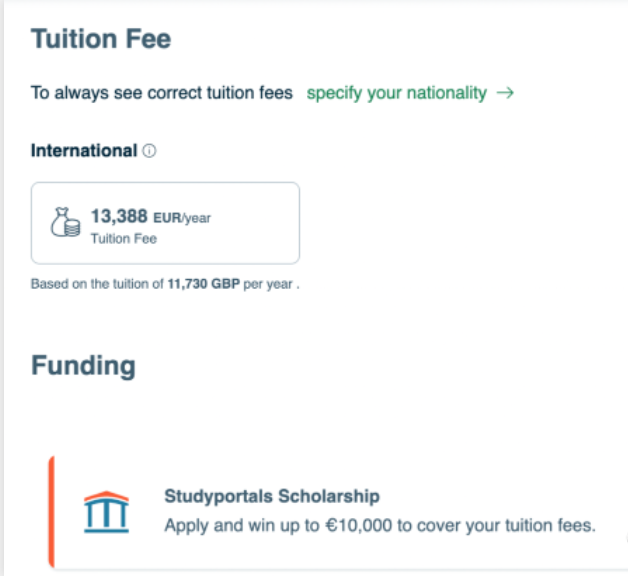Click the EUR/year currency unit text

pos(182,216)
